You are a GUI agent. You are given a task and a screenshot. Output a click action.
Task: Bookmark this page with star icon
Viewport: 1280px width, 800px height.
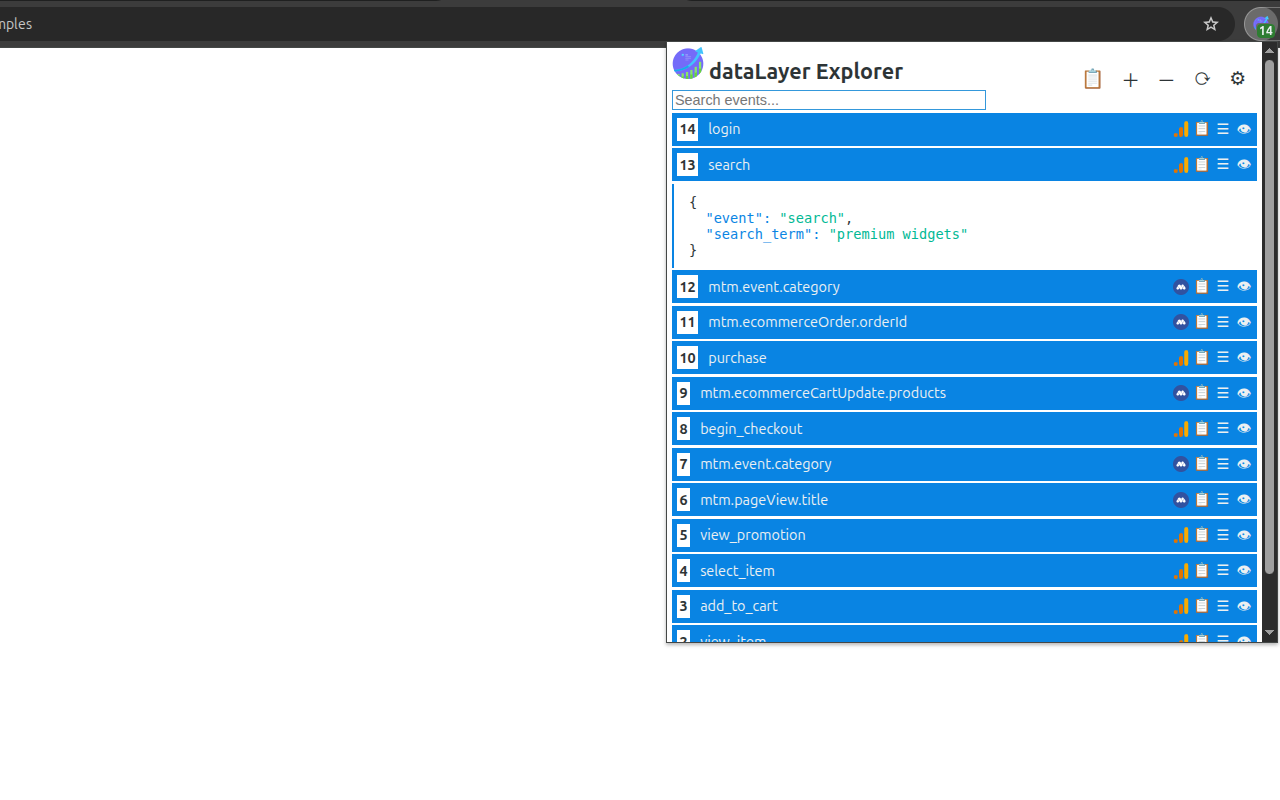coord(1211,24)
